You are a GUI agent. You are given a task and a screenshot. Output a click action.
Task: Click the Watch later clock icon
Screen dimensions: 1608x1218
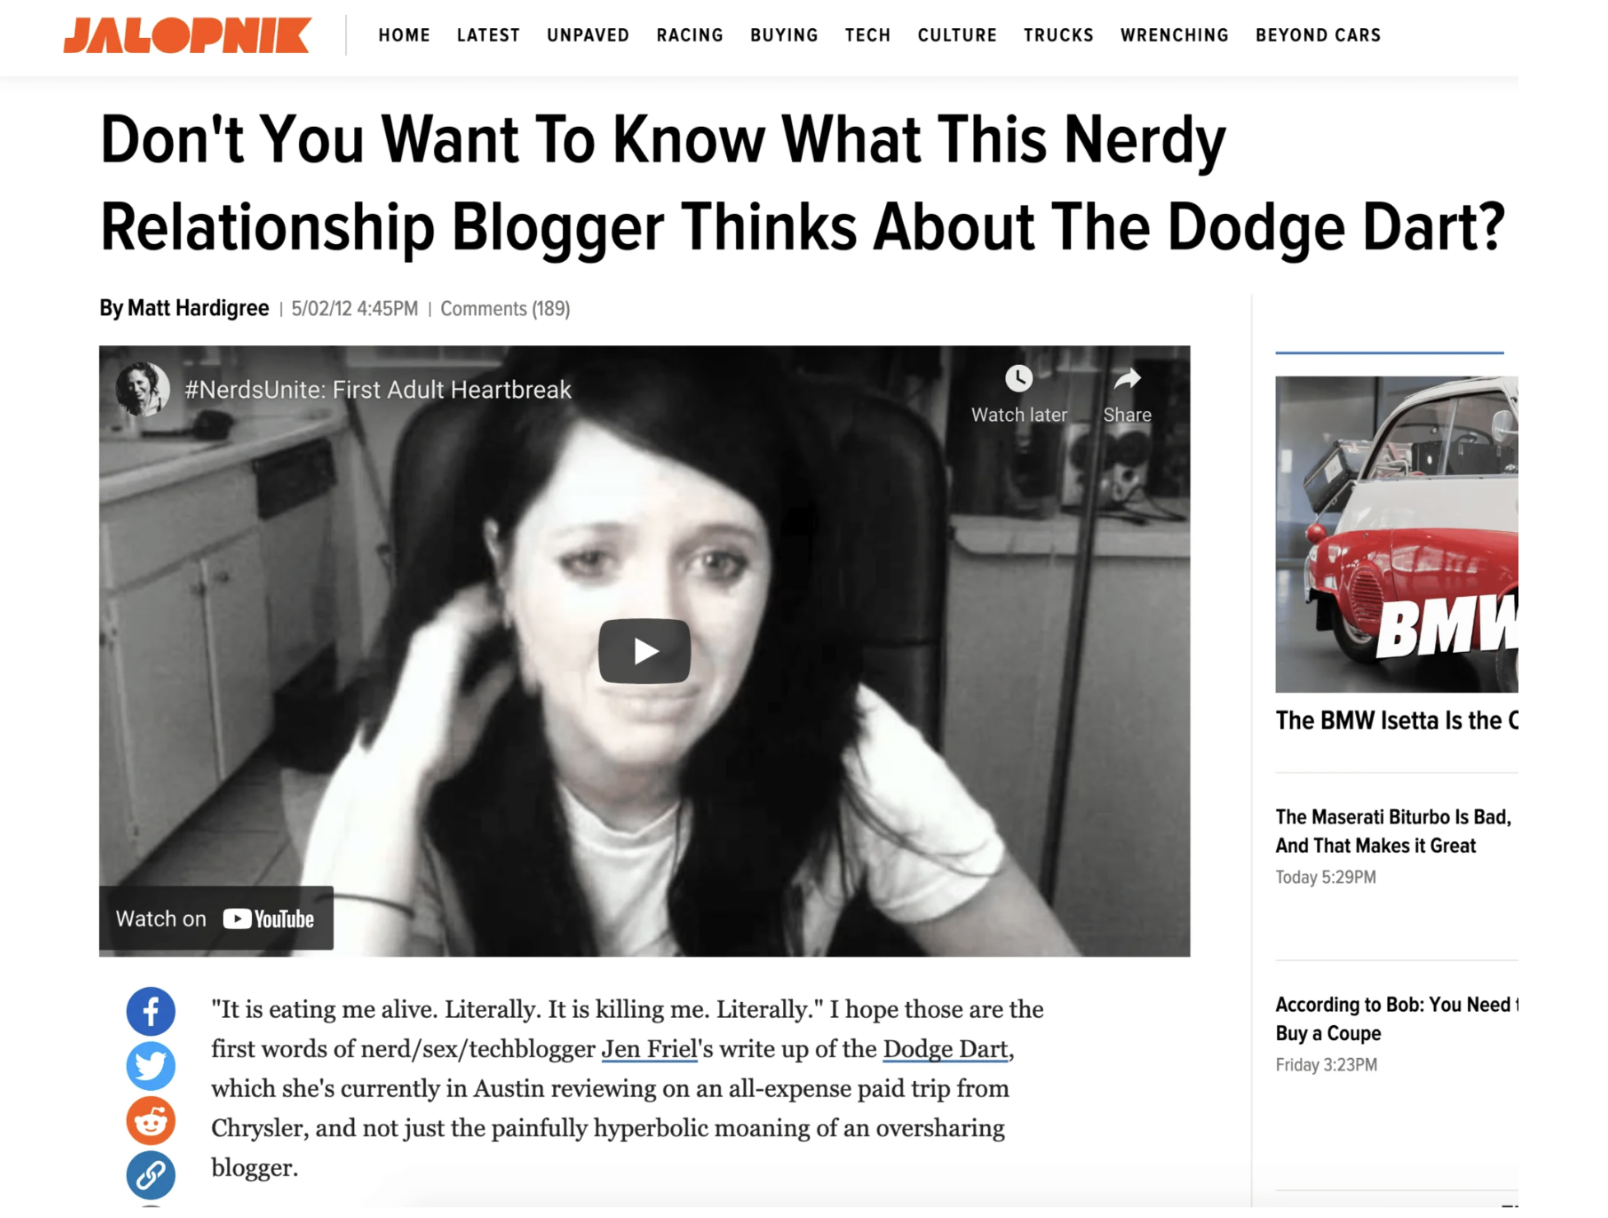(x=1019, y=379)
